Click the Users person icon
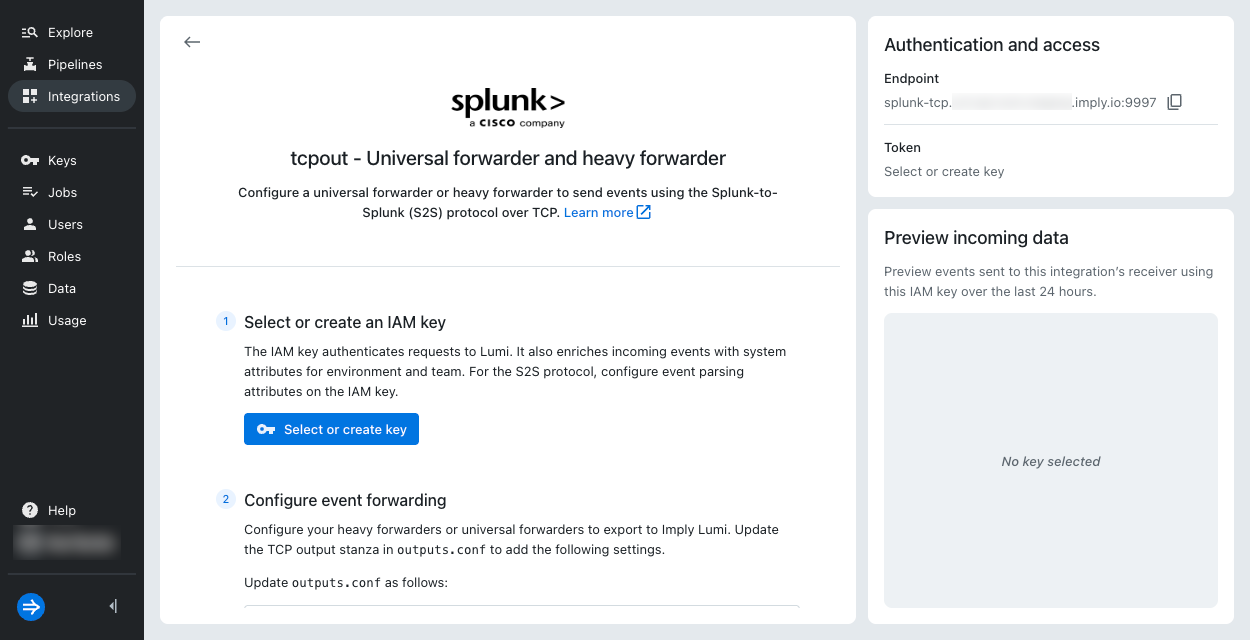 pyautogui.click(x=30, y=224)
